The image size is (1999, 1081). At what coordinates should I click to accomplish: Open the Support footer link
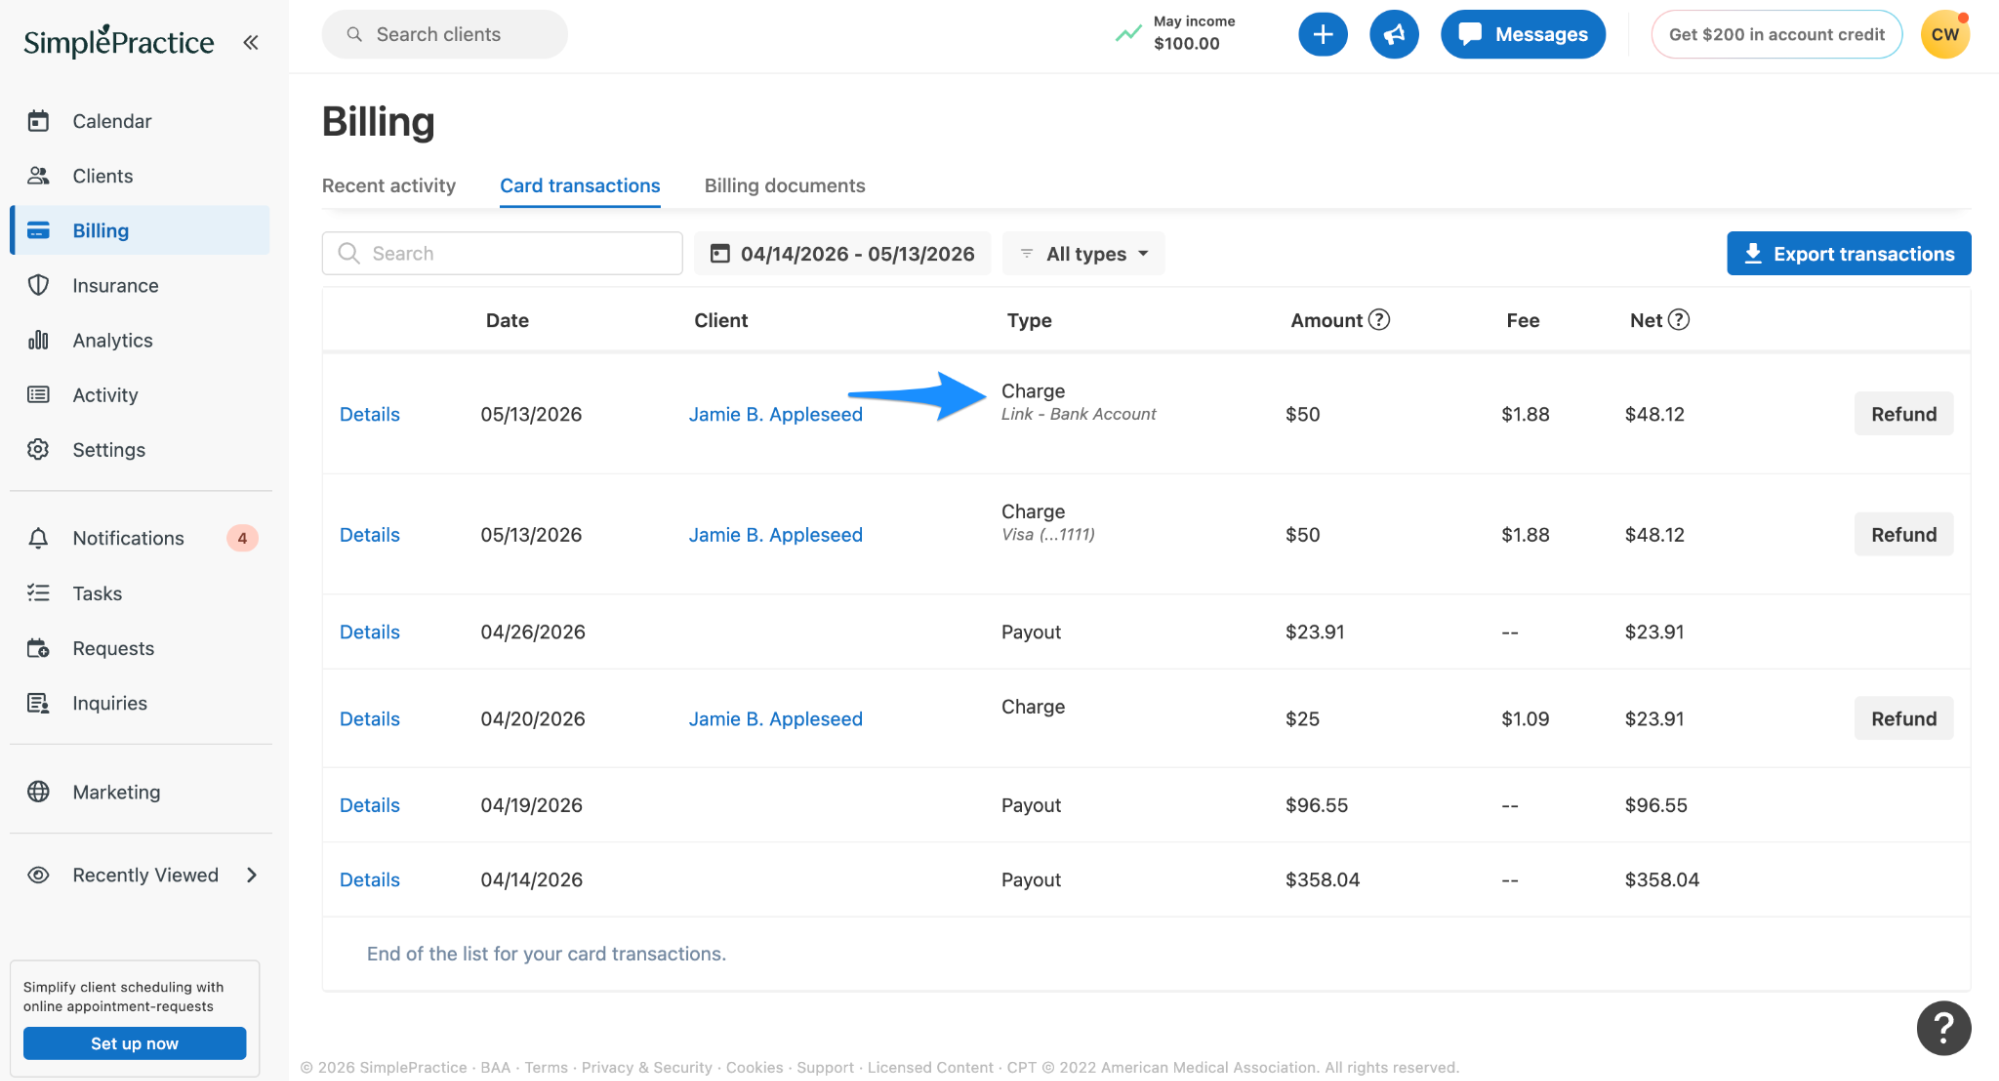825,1067
